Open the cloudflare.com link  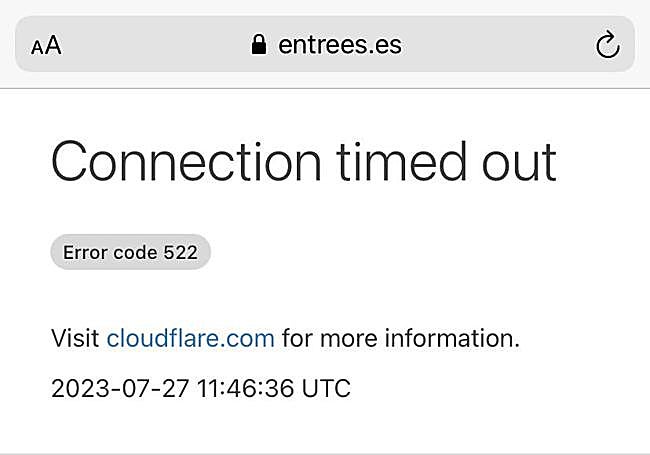pos(190,338)
